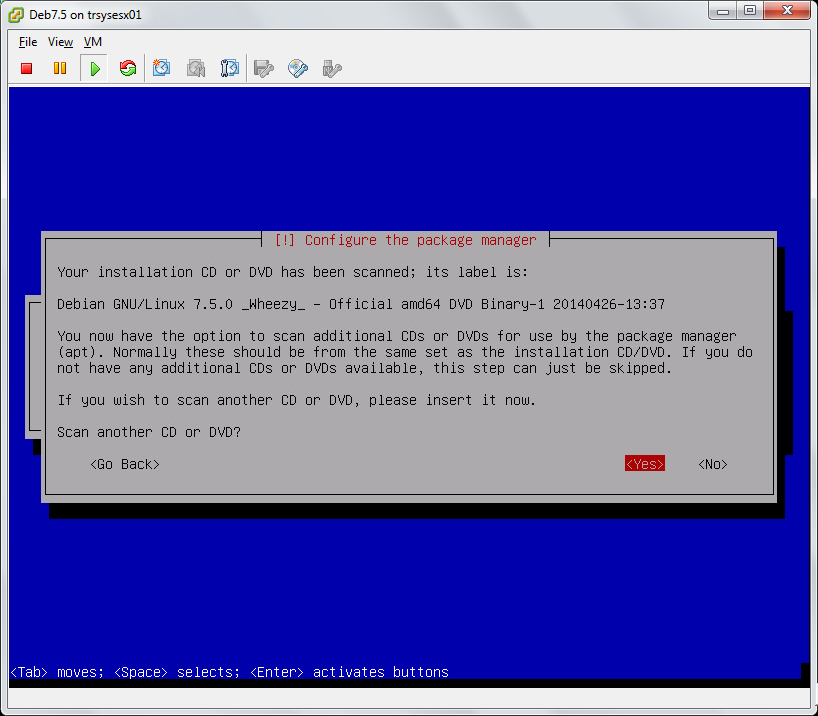Open the USB device connection icon
The image size is (818, 716).
(332, 68)
